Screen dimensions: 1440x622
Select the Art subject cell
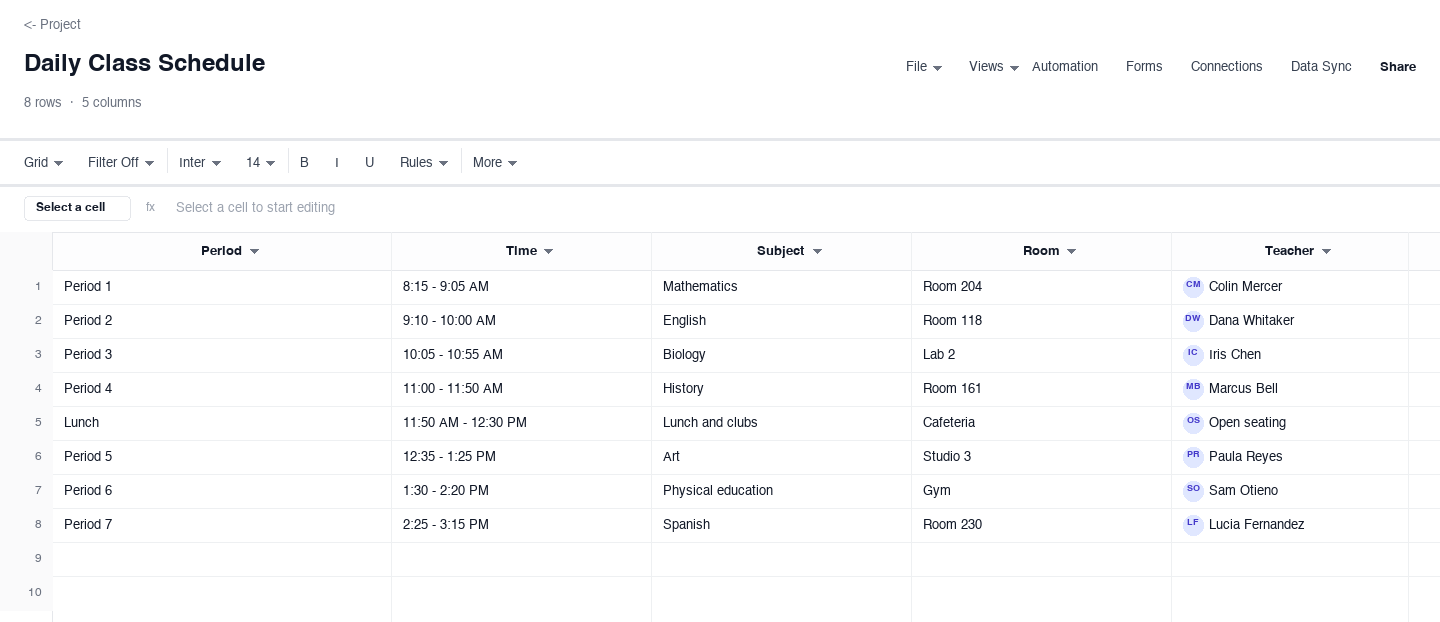pyautogui.click(x=781, y=457)
